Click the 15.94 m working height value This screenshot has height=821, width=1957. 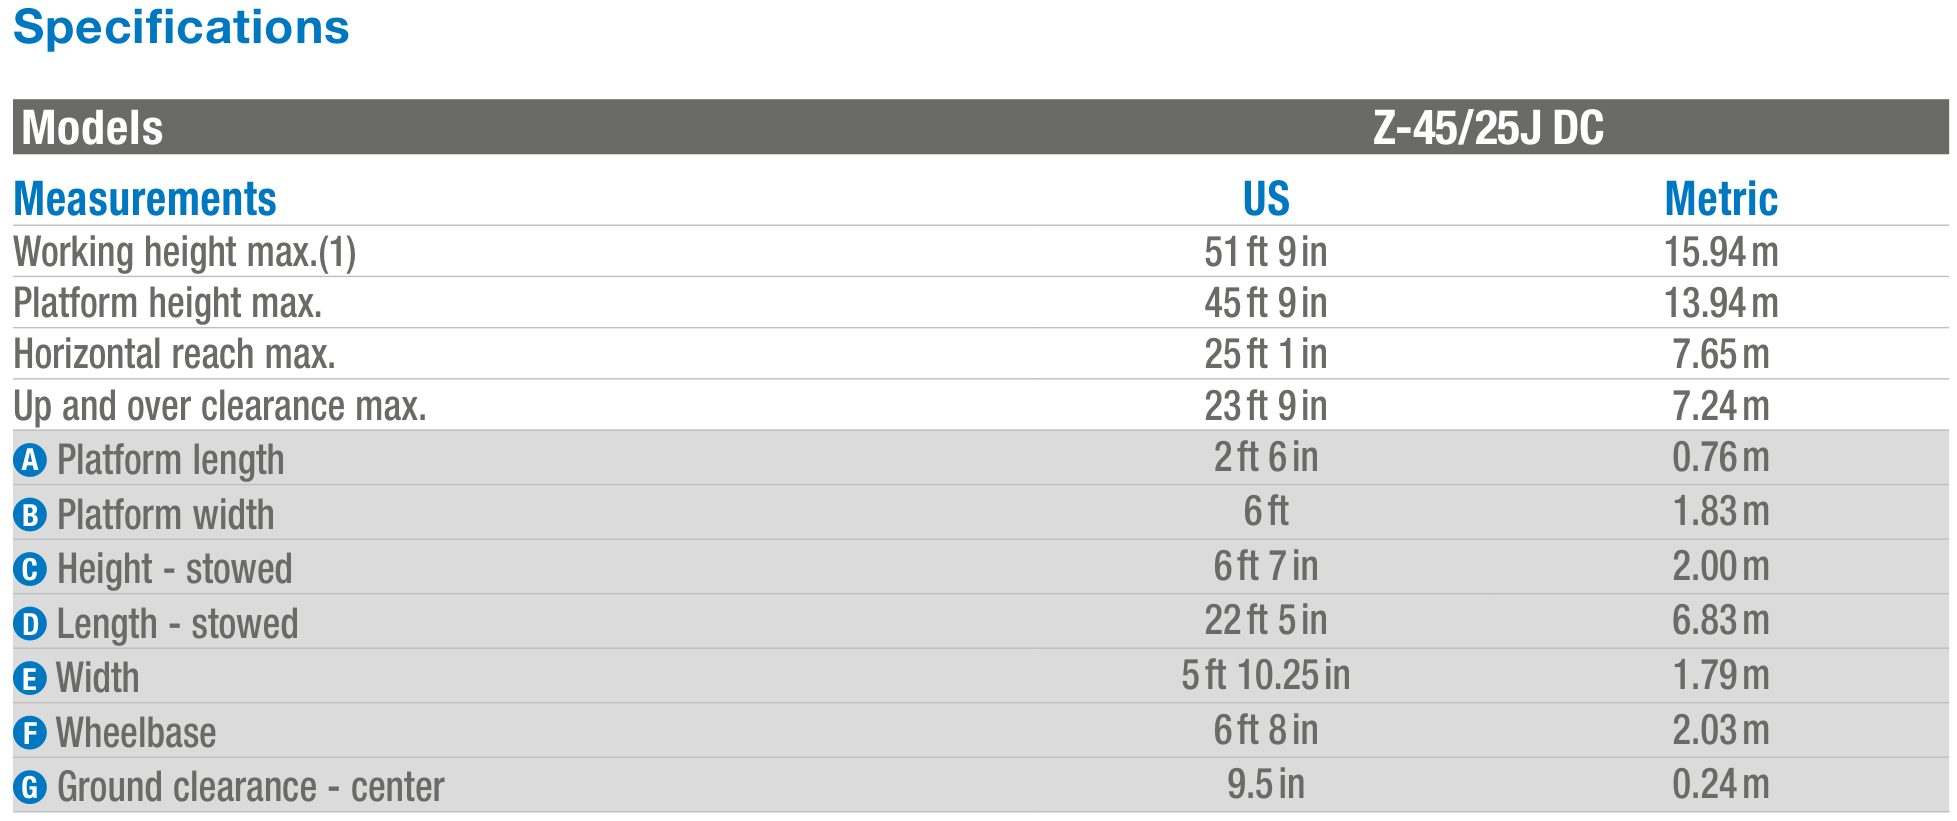(x=1721, y=252)
